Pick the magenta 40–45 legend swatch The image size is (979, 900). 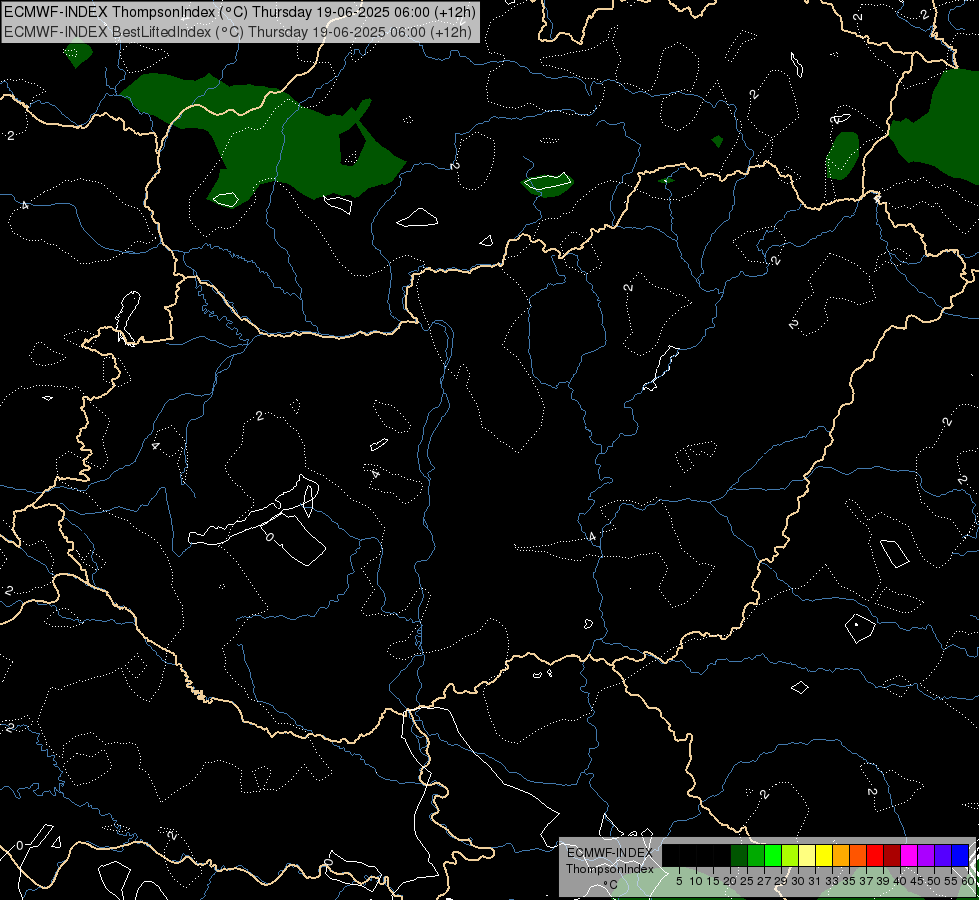[x=909, y=855]
